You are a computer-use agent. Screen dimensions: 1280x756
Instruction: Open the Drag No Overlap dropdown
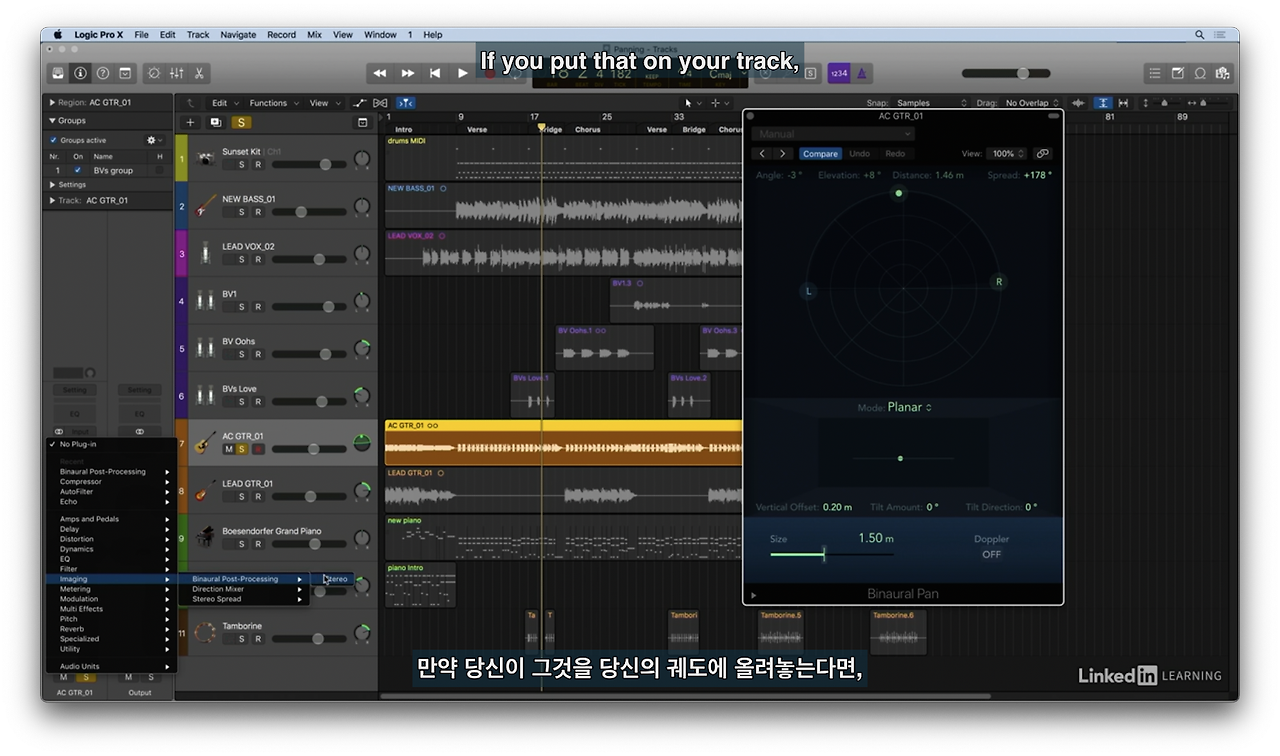[1033, 103]
